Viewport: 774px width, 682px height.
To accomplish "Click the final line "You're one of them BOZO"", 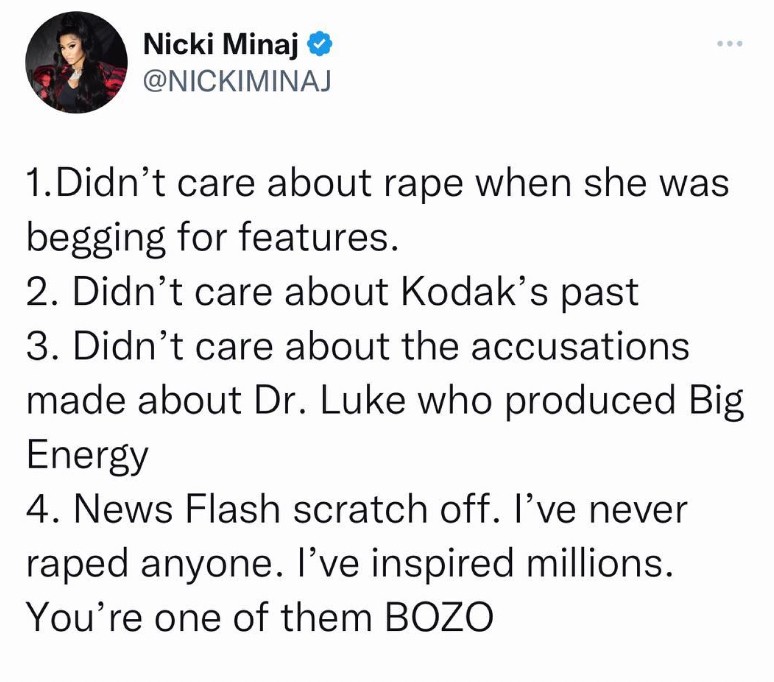I will pos(260,617).
